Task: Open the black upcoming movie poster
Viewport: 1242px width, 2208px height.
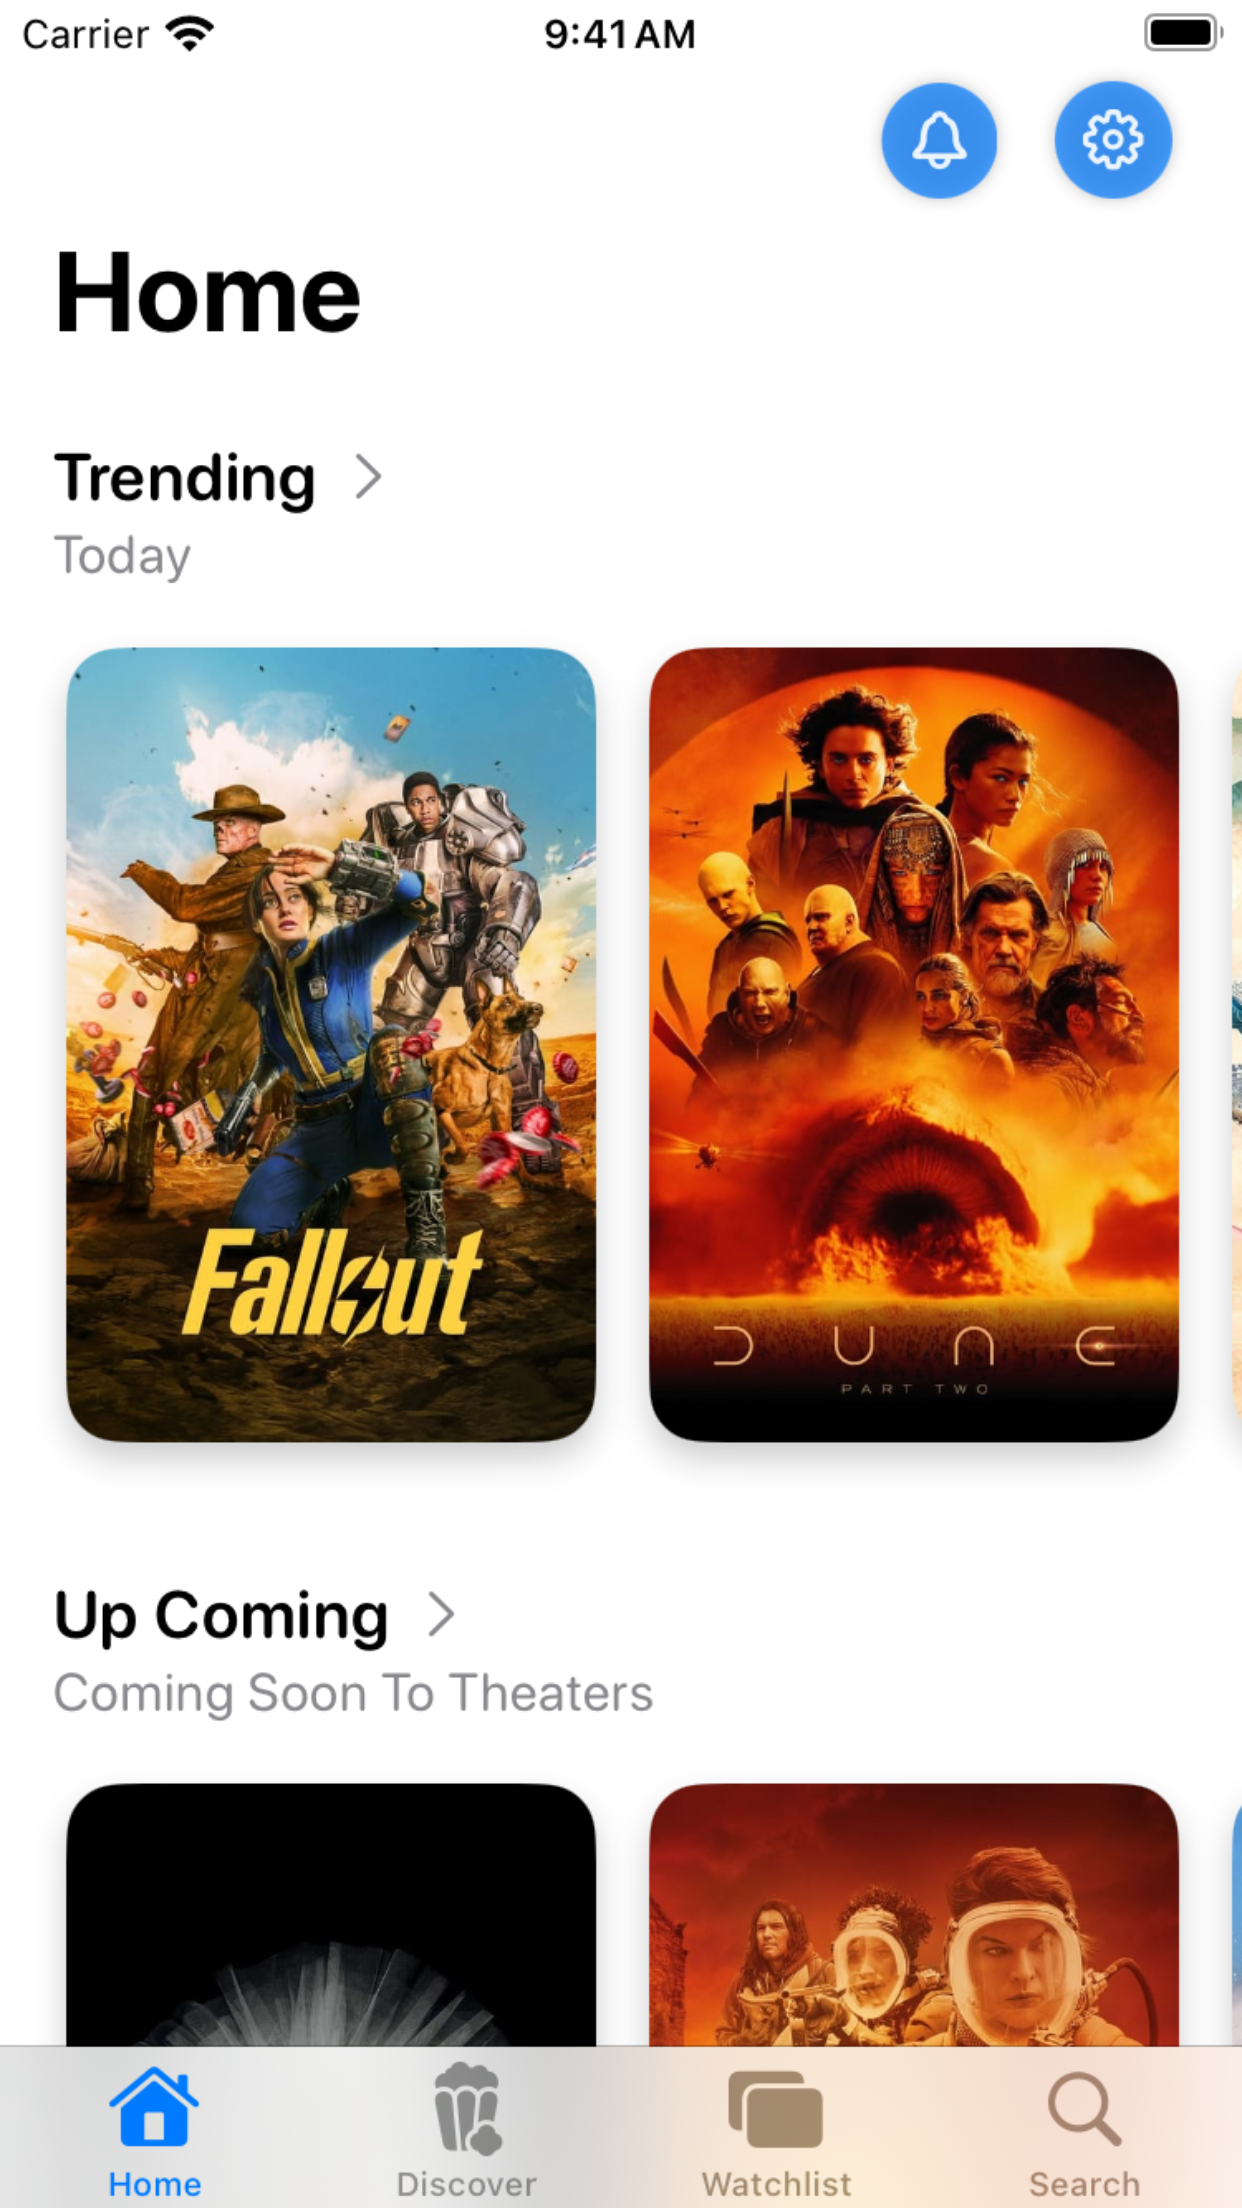Action: pos(331,1914)
